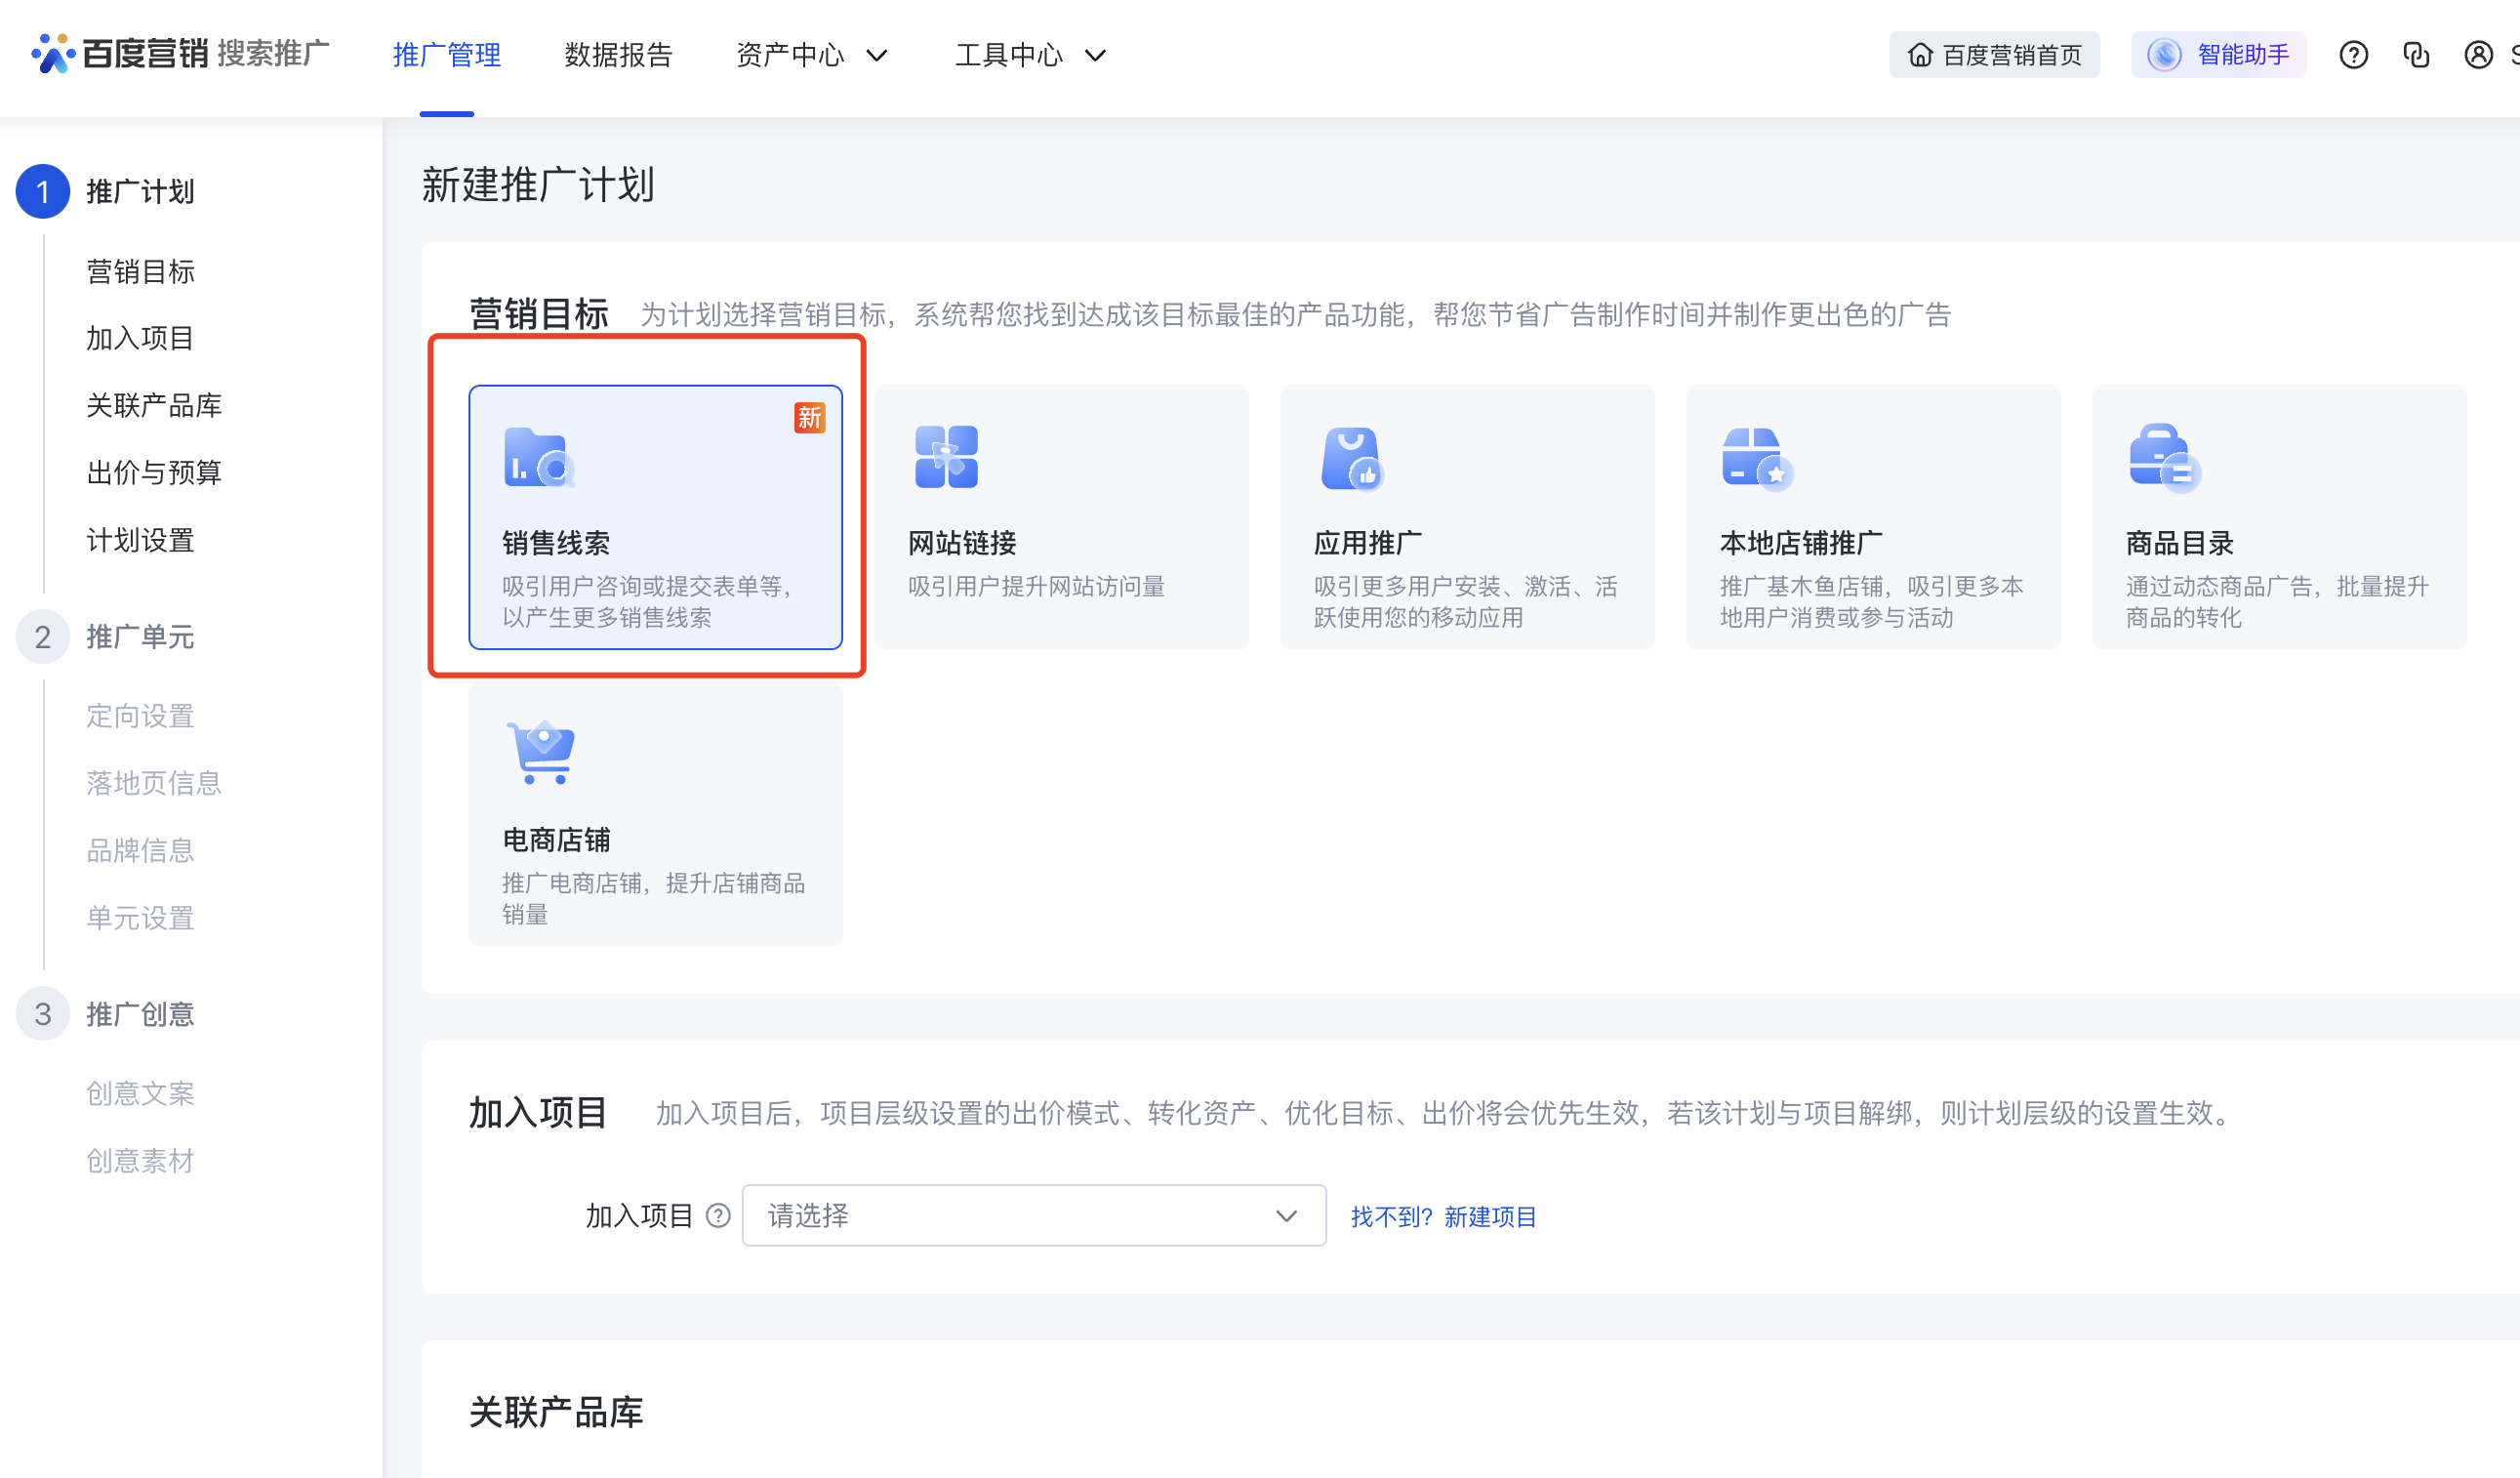Click 吸引用户提升网站访问量 description text
This screenshot has height=1478, width=2520.
point(1036,587)
